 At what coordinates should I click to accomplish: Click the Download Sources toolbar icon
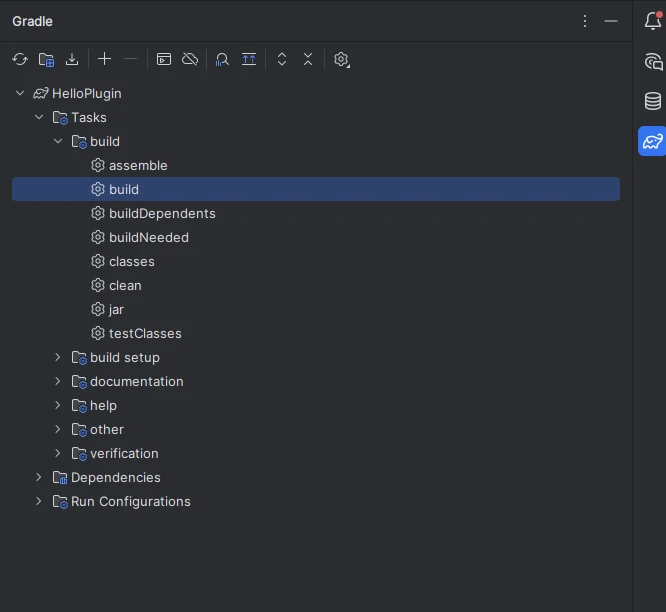click(72, 60)
